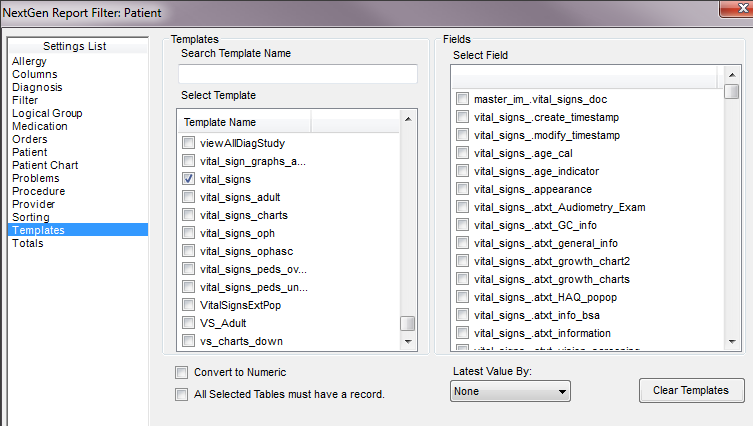Check vital_signs_.age_indicator field checkbox
Viewport: 753px width, 426px height.
coord(462,171)
